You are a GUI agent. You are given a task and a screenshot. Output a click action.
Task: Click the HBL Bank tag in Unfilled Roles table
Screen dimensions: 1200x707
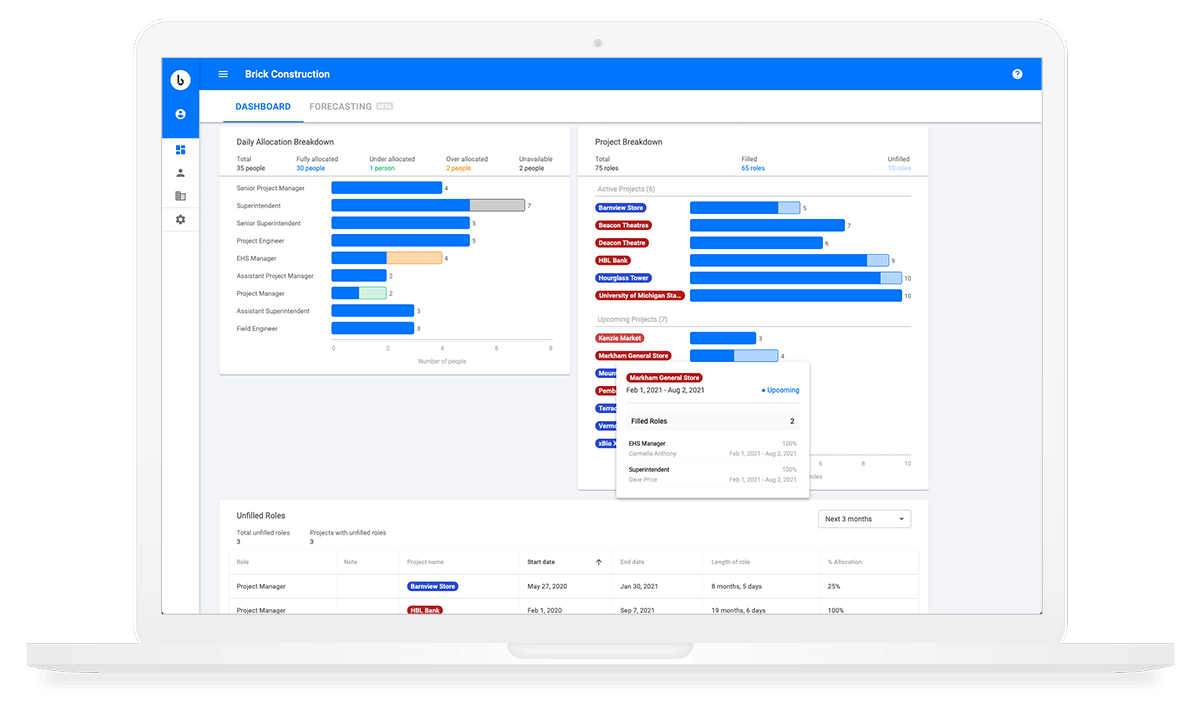[425, 610]
